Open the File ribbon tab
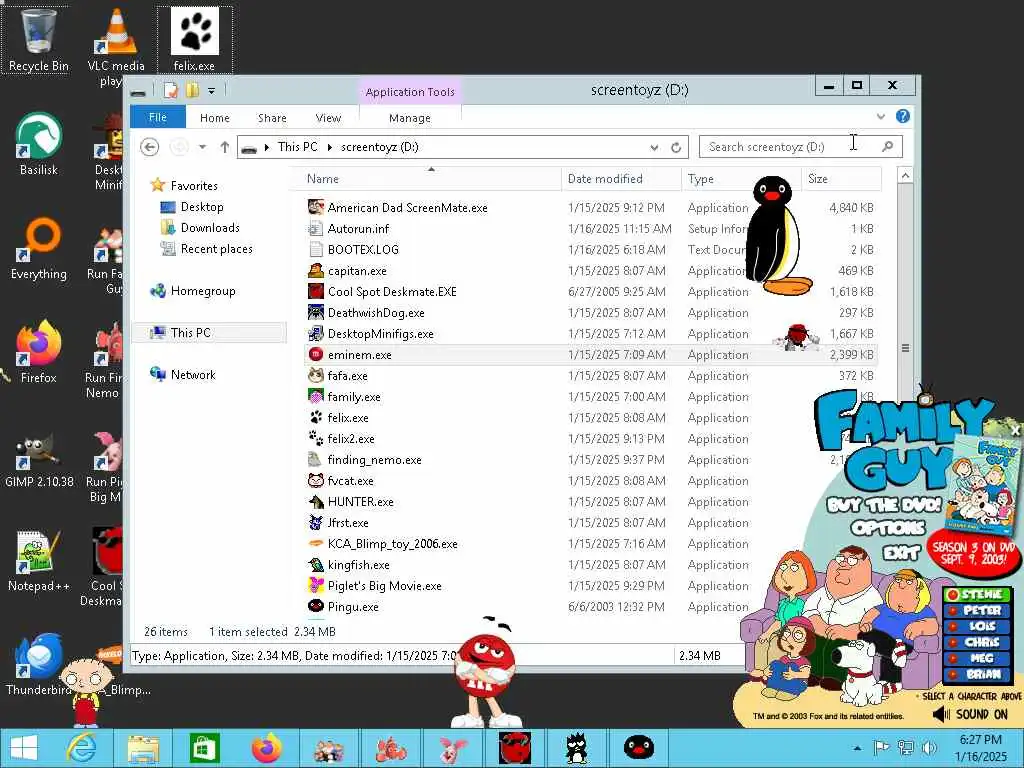This screenshot has width=1024, height=768. tap(158, 118)
